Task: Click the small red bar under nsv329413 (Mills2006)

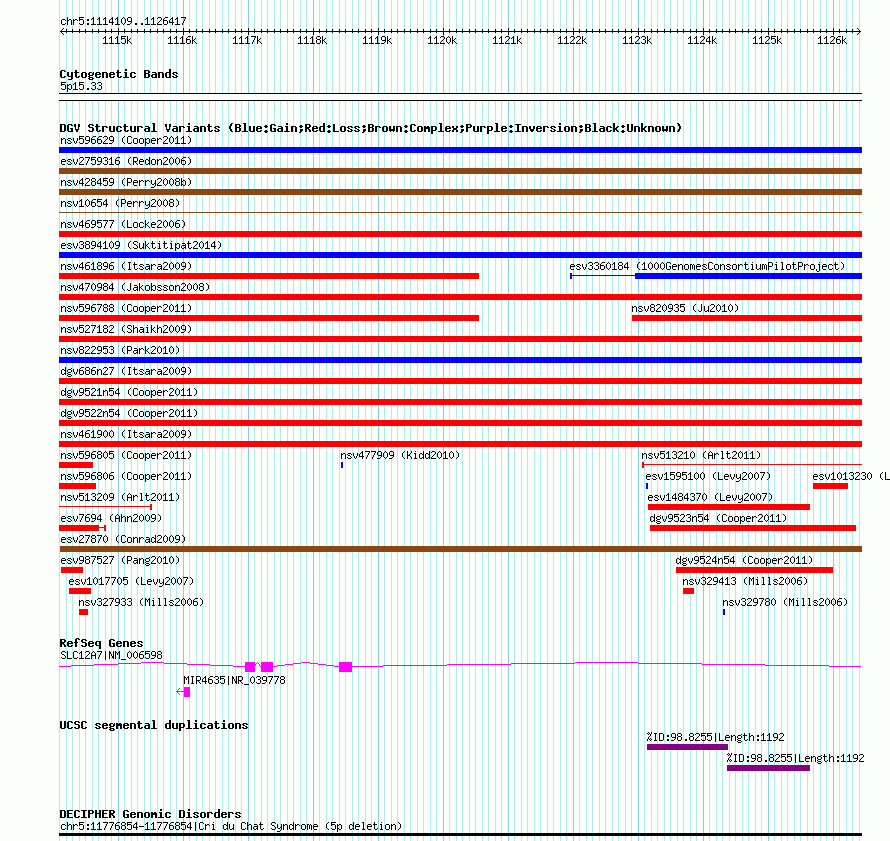Action: point(689,591)
